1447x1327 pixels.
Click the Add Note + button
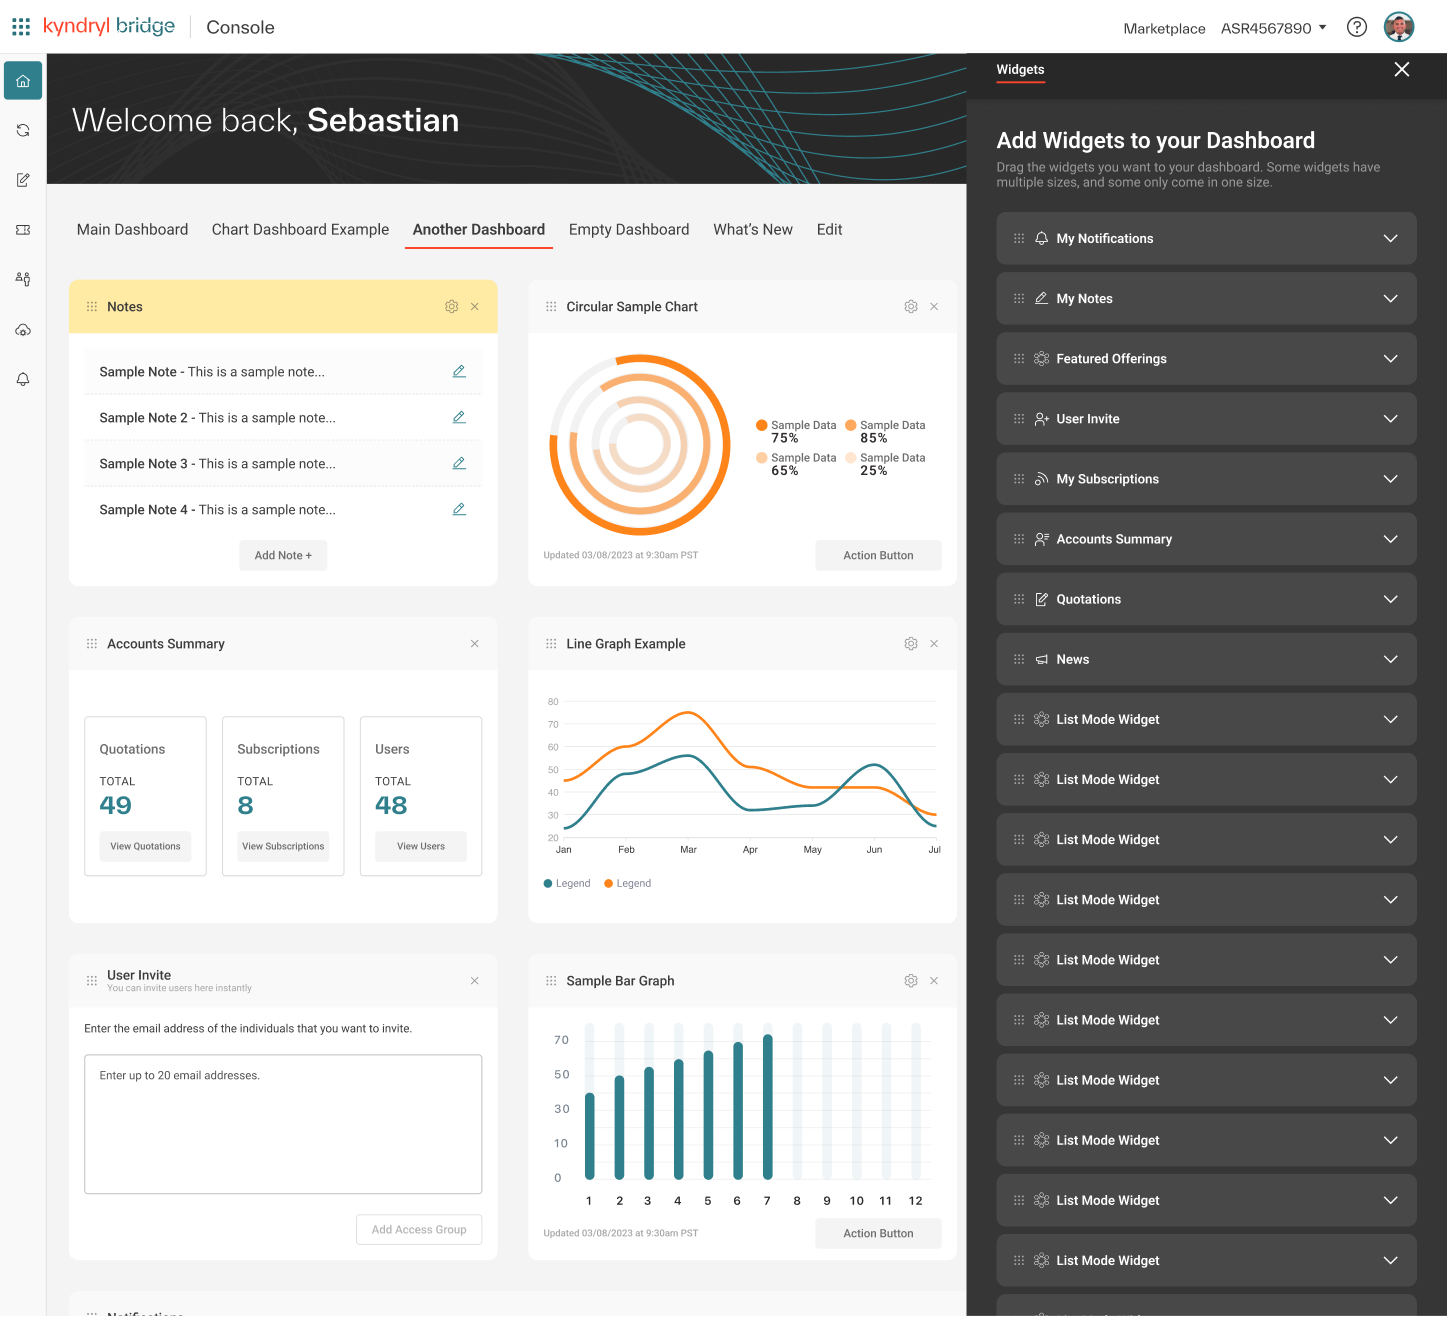tap(283, 556)
